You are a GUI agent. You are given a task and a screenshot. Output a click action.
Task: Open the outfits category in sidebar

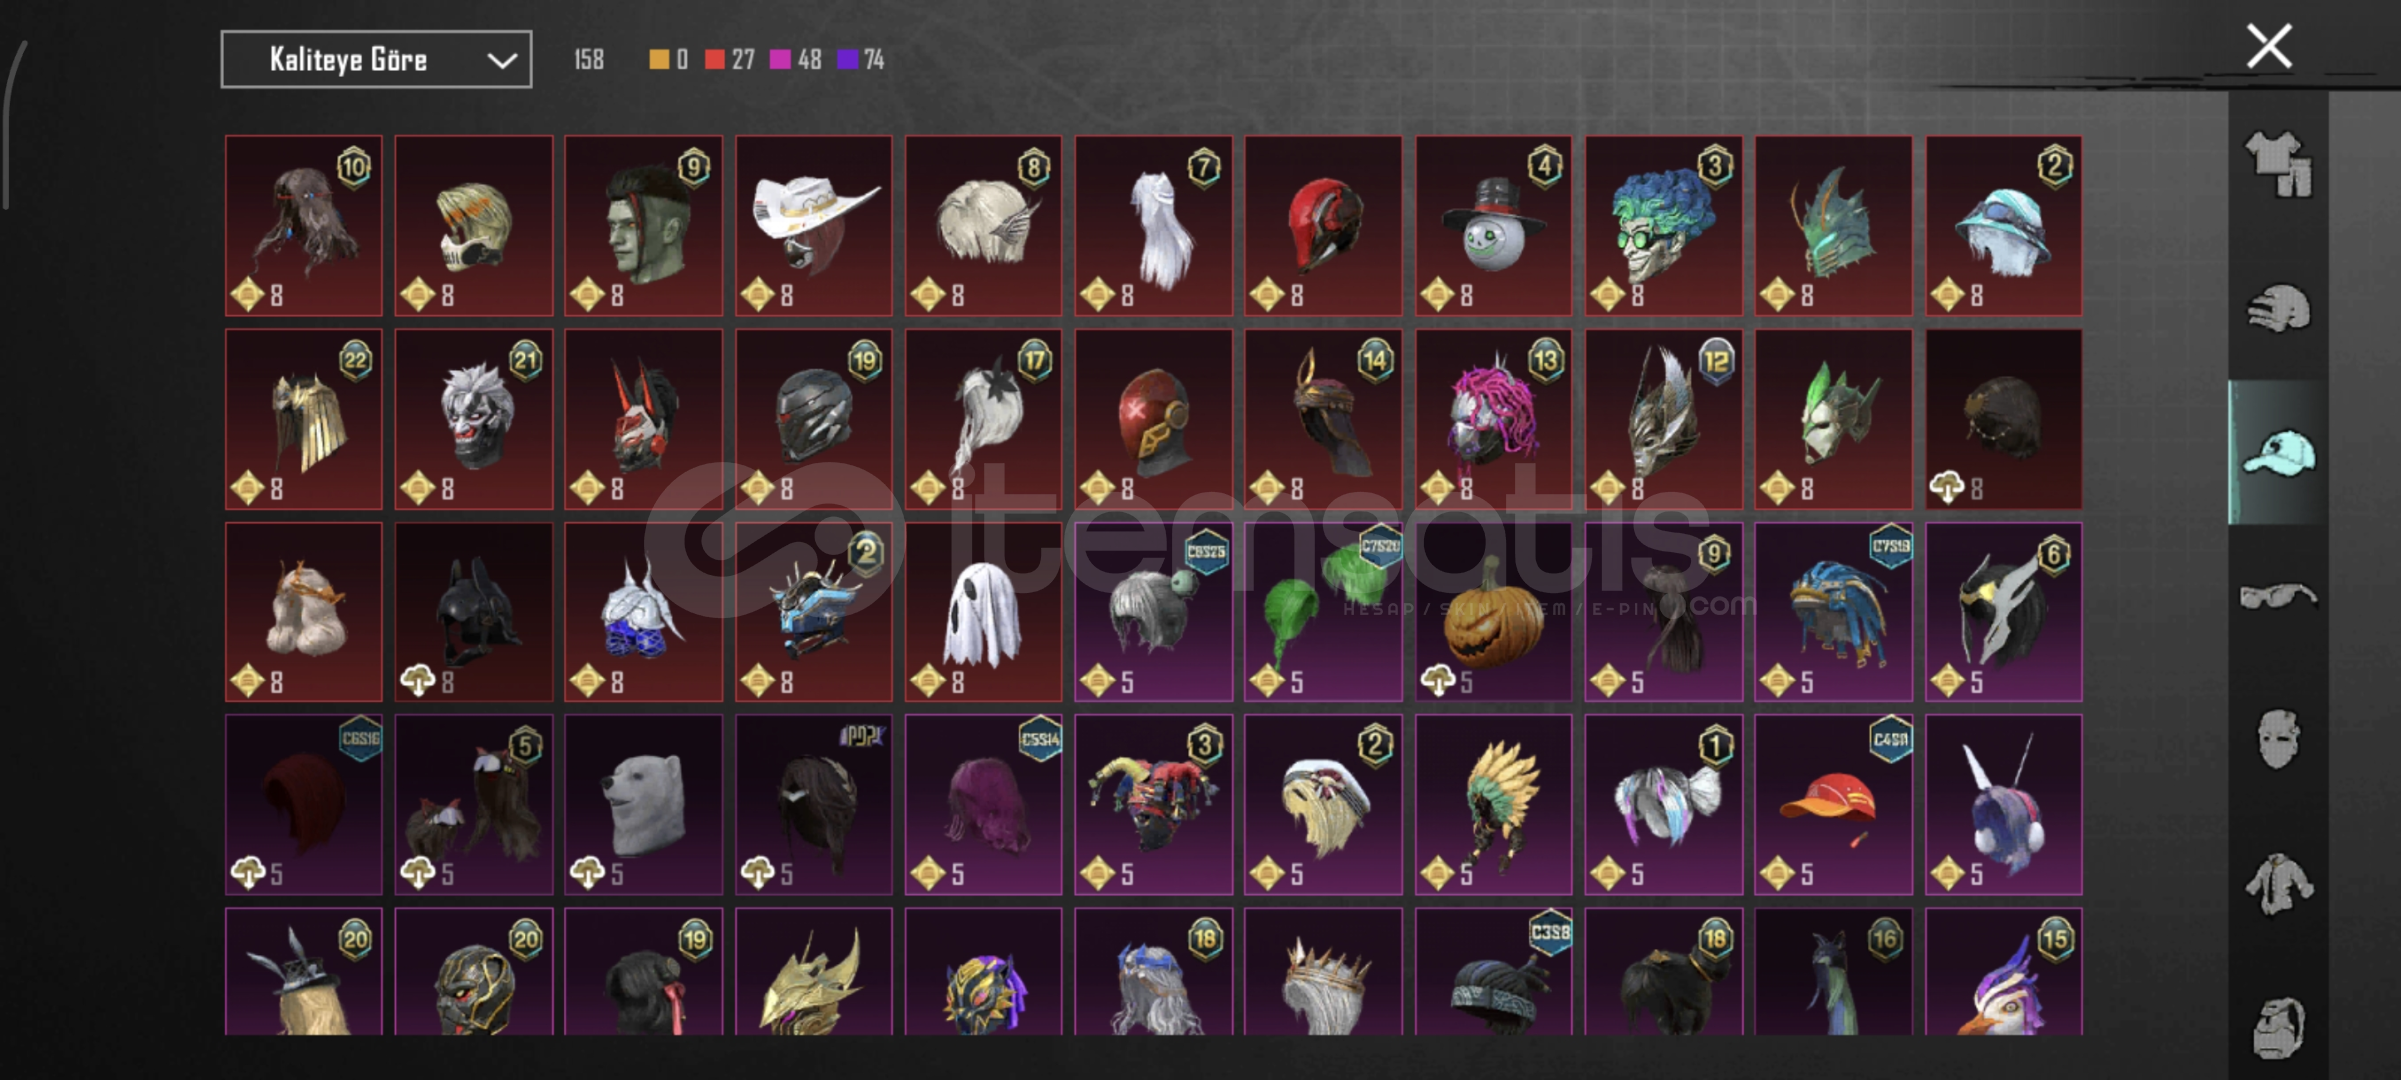[2278, 163]
